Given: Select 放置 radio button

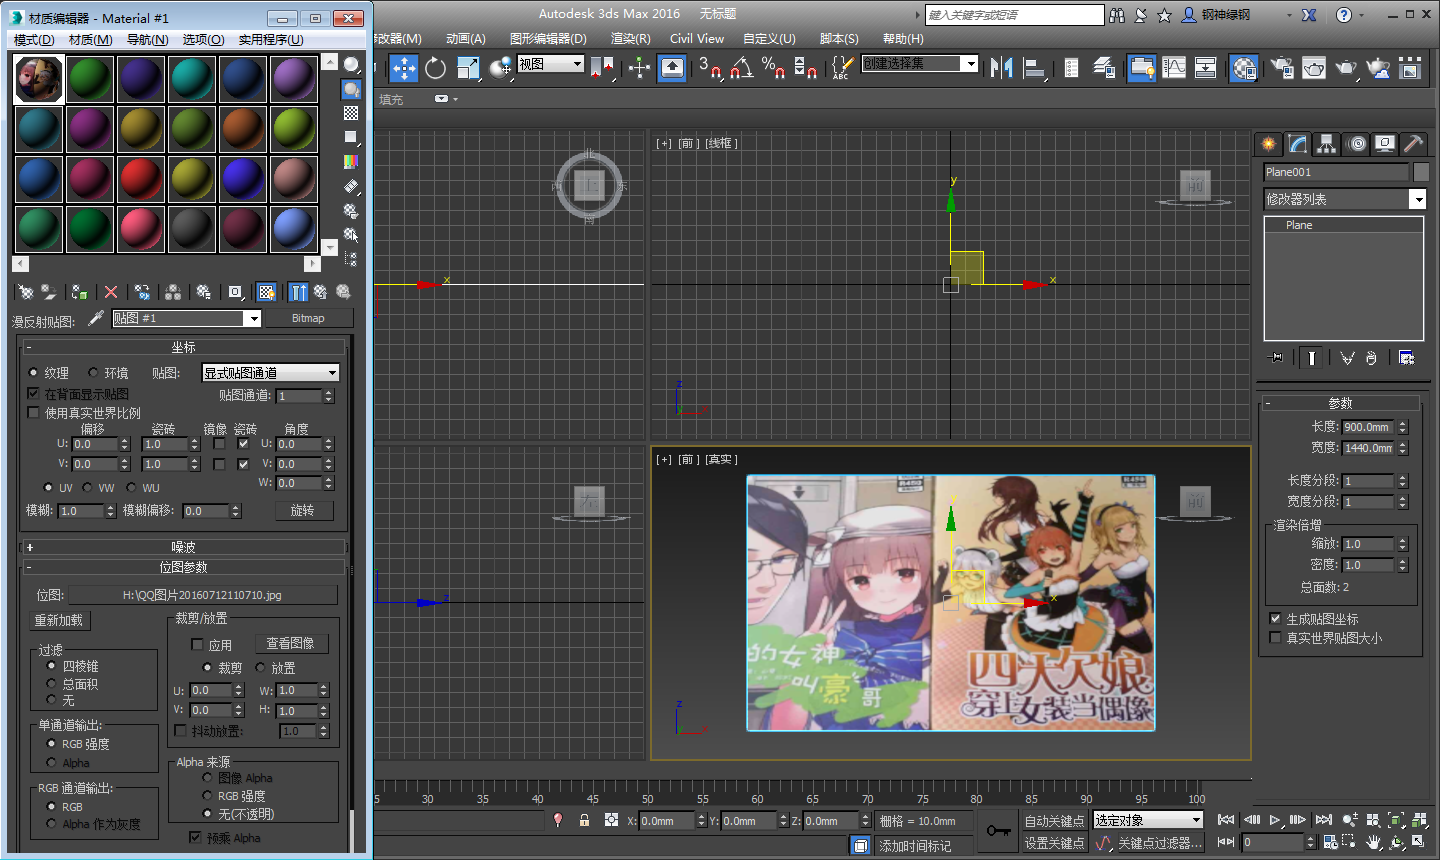Looking at the screenshot, I should point(261,667).
